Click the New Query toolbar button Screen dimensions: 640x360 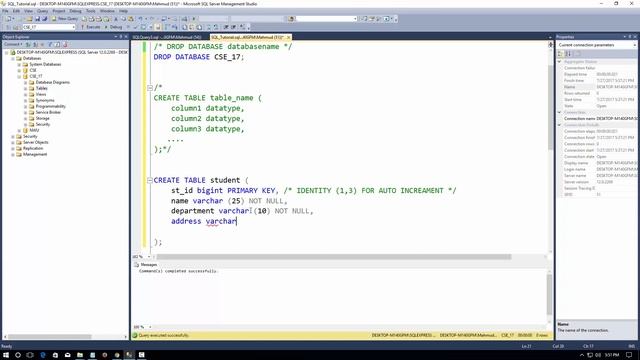click(x=64, y=19)
